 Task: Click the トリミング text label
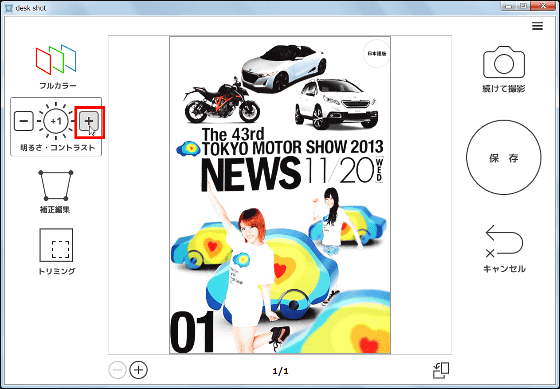[56, 271]
